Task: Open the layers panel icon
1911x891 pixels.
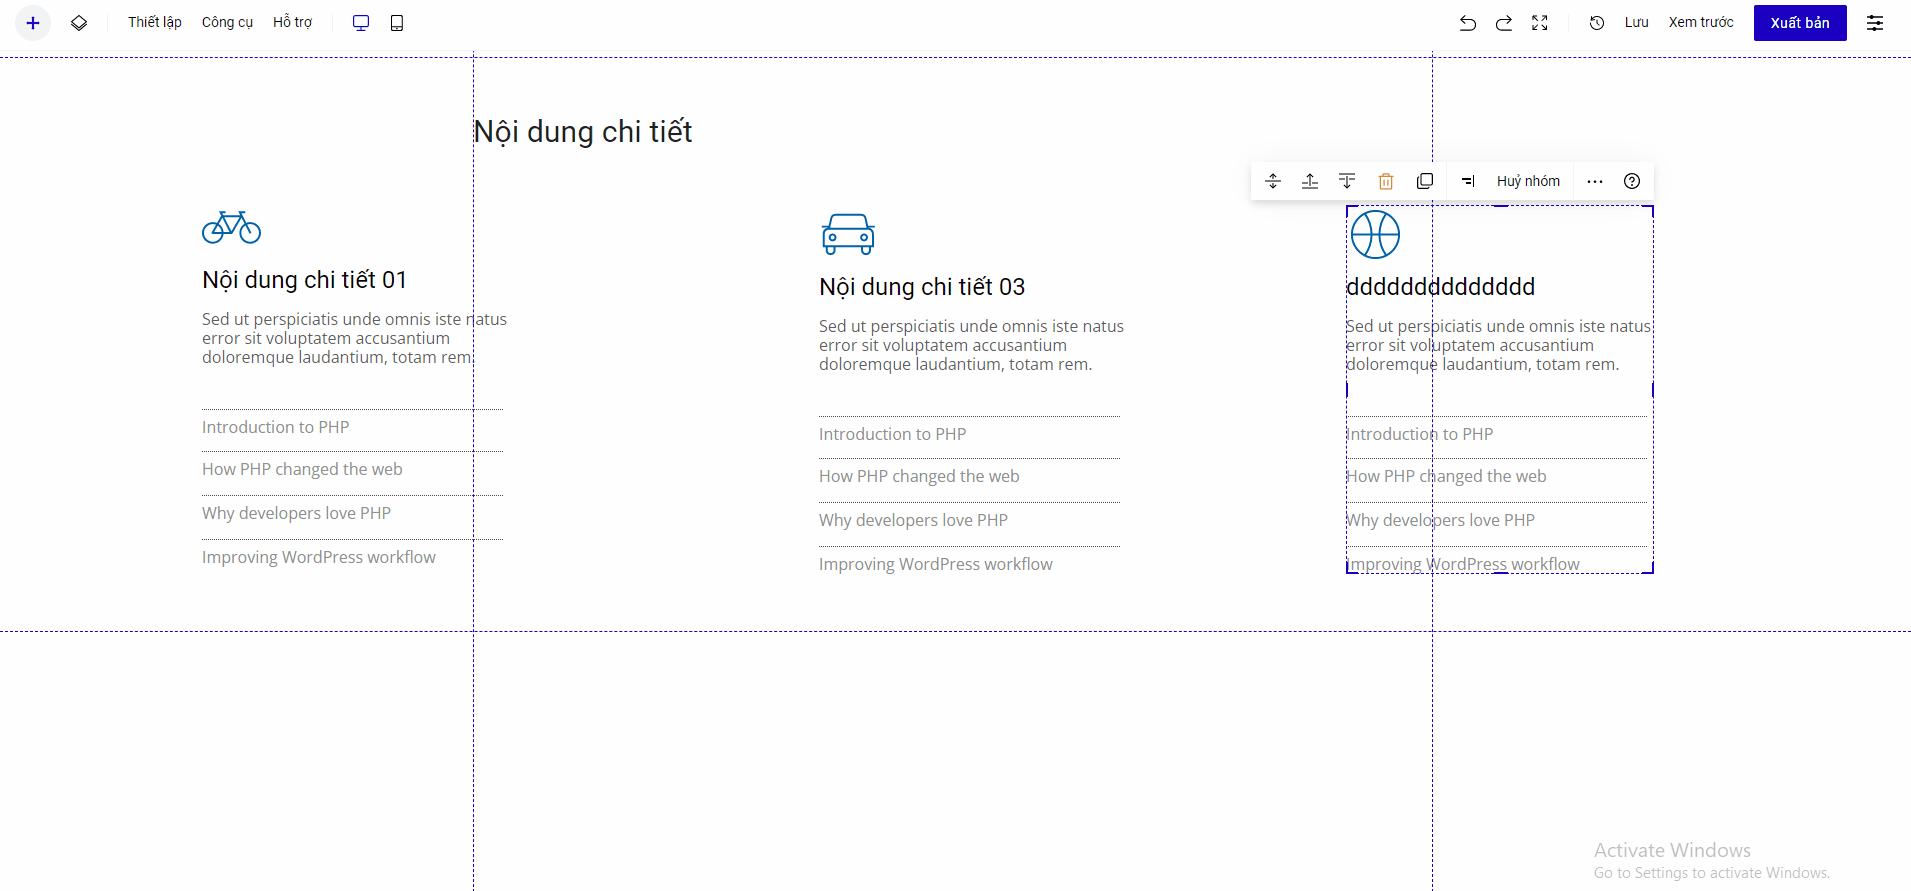Action: (79, 23)
